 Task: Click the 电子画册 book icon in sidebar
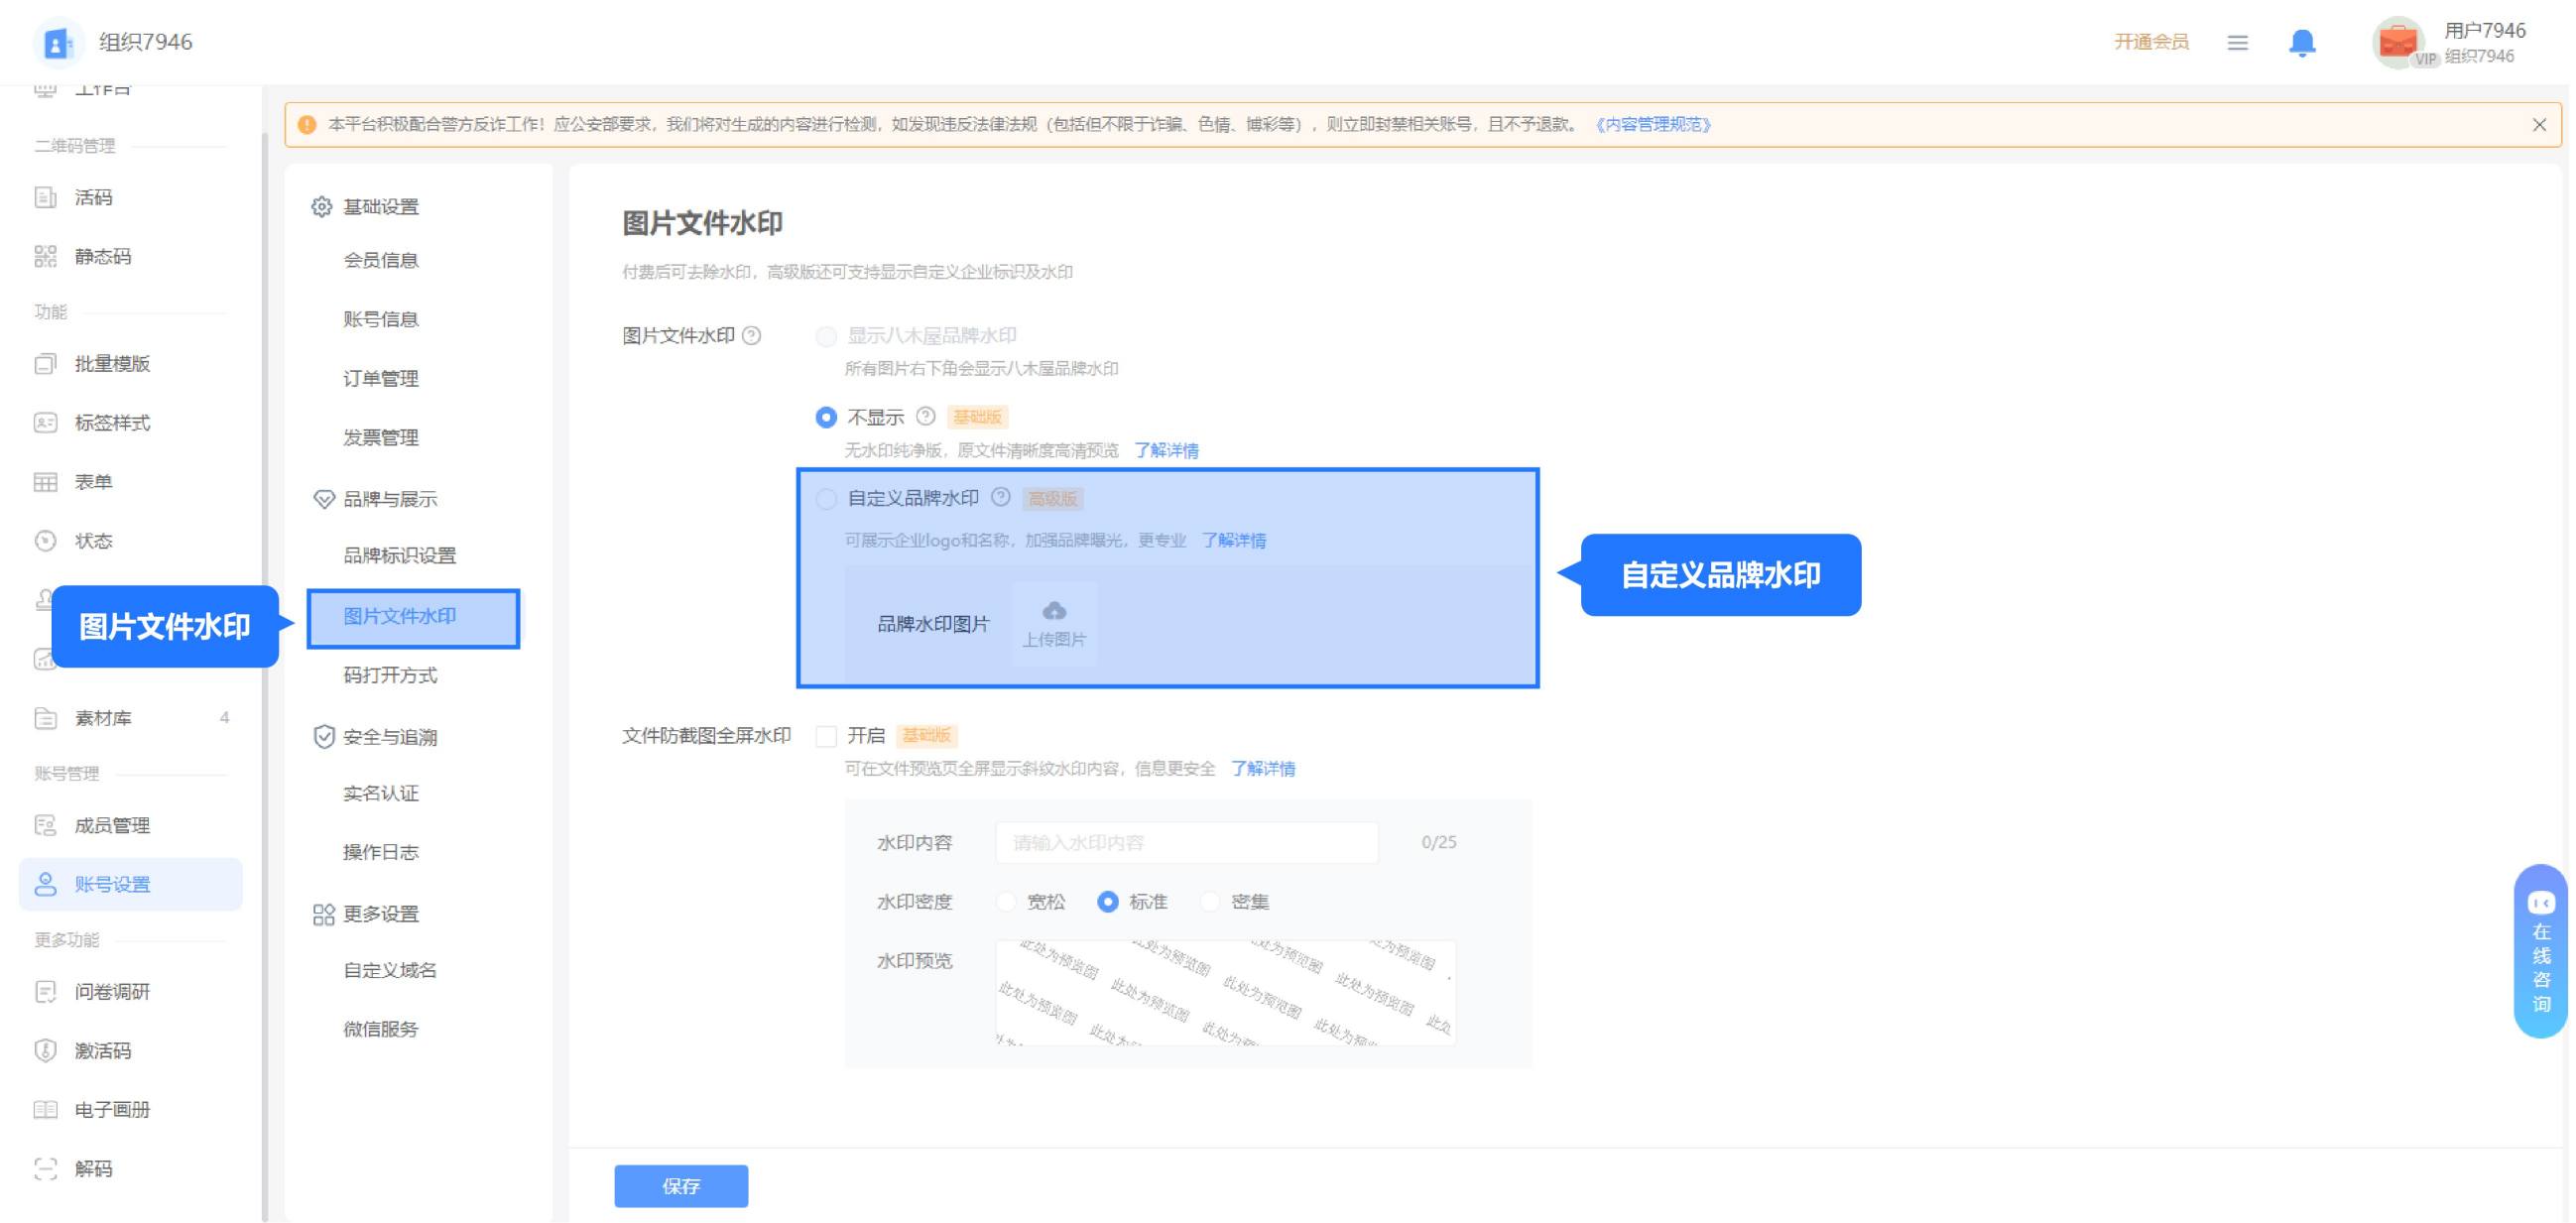pos(46,1108)
